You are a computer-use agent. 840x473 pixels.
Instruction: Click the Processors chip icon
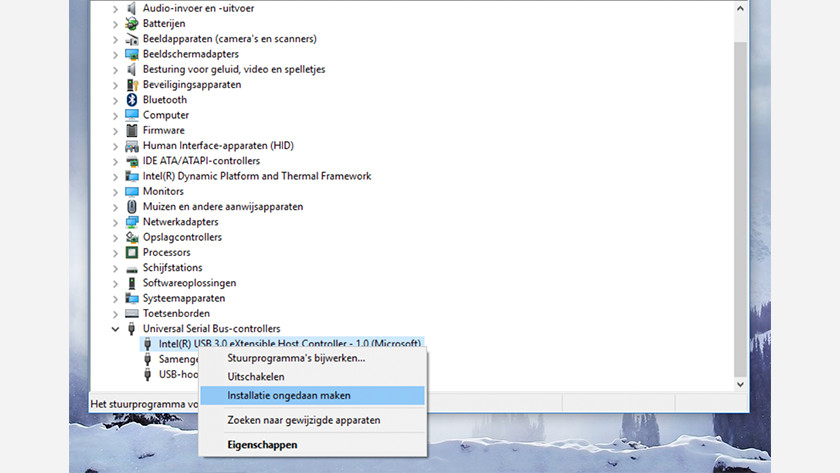[x=132, y=252]
